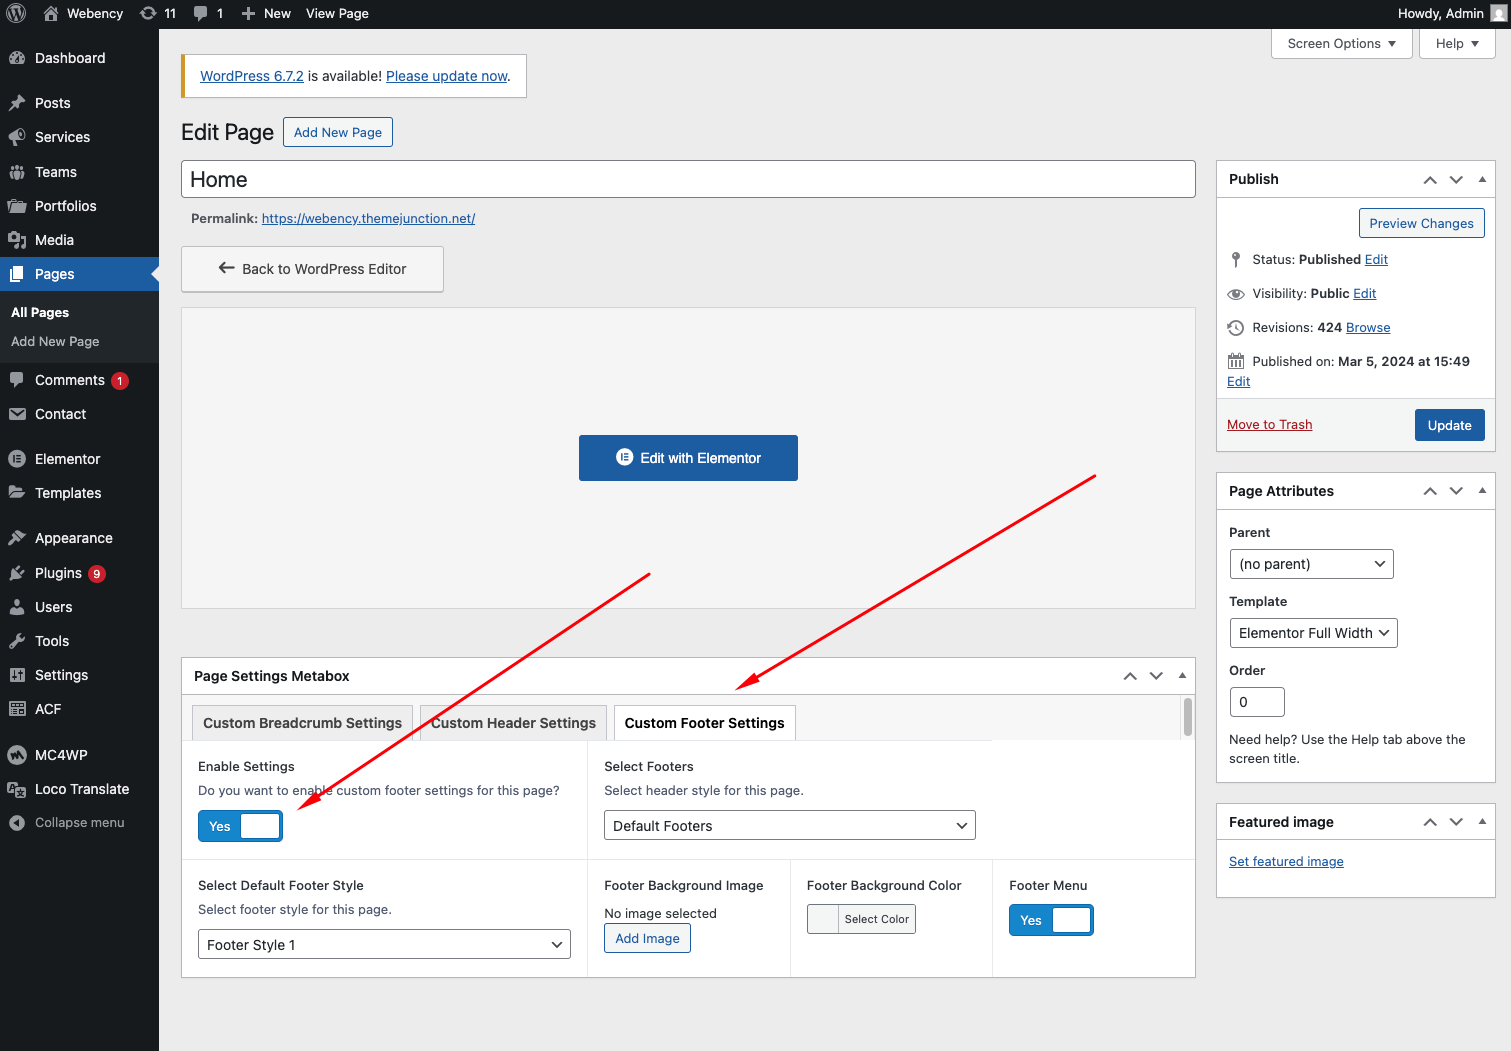Toggle Footer Menu Yes switch
The height and width of the screenshot is (1051, 1511).
click(1051, 920)
